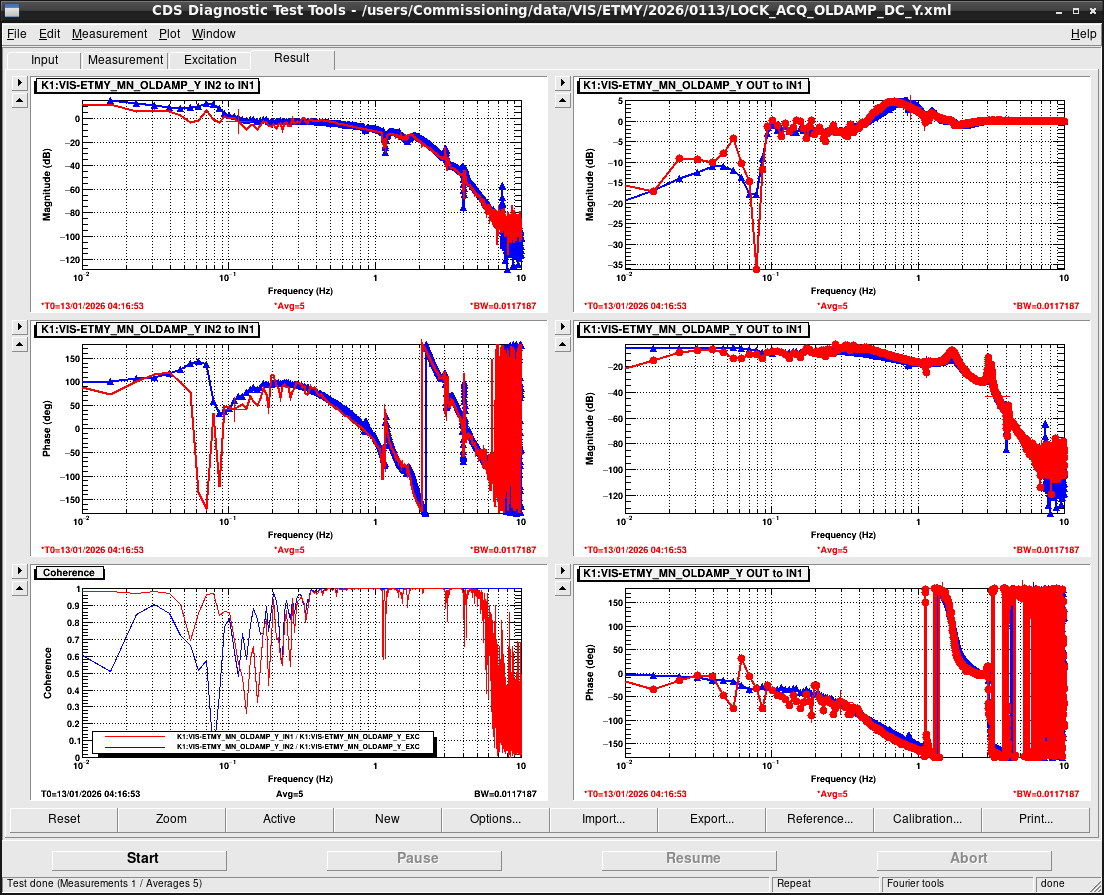
Task: Click up-arrow icon beside top-right OUT to IN1 plot
Action: tap(562, 101)
